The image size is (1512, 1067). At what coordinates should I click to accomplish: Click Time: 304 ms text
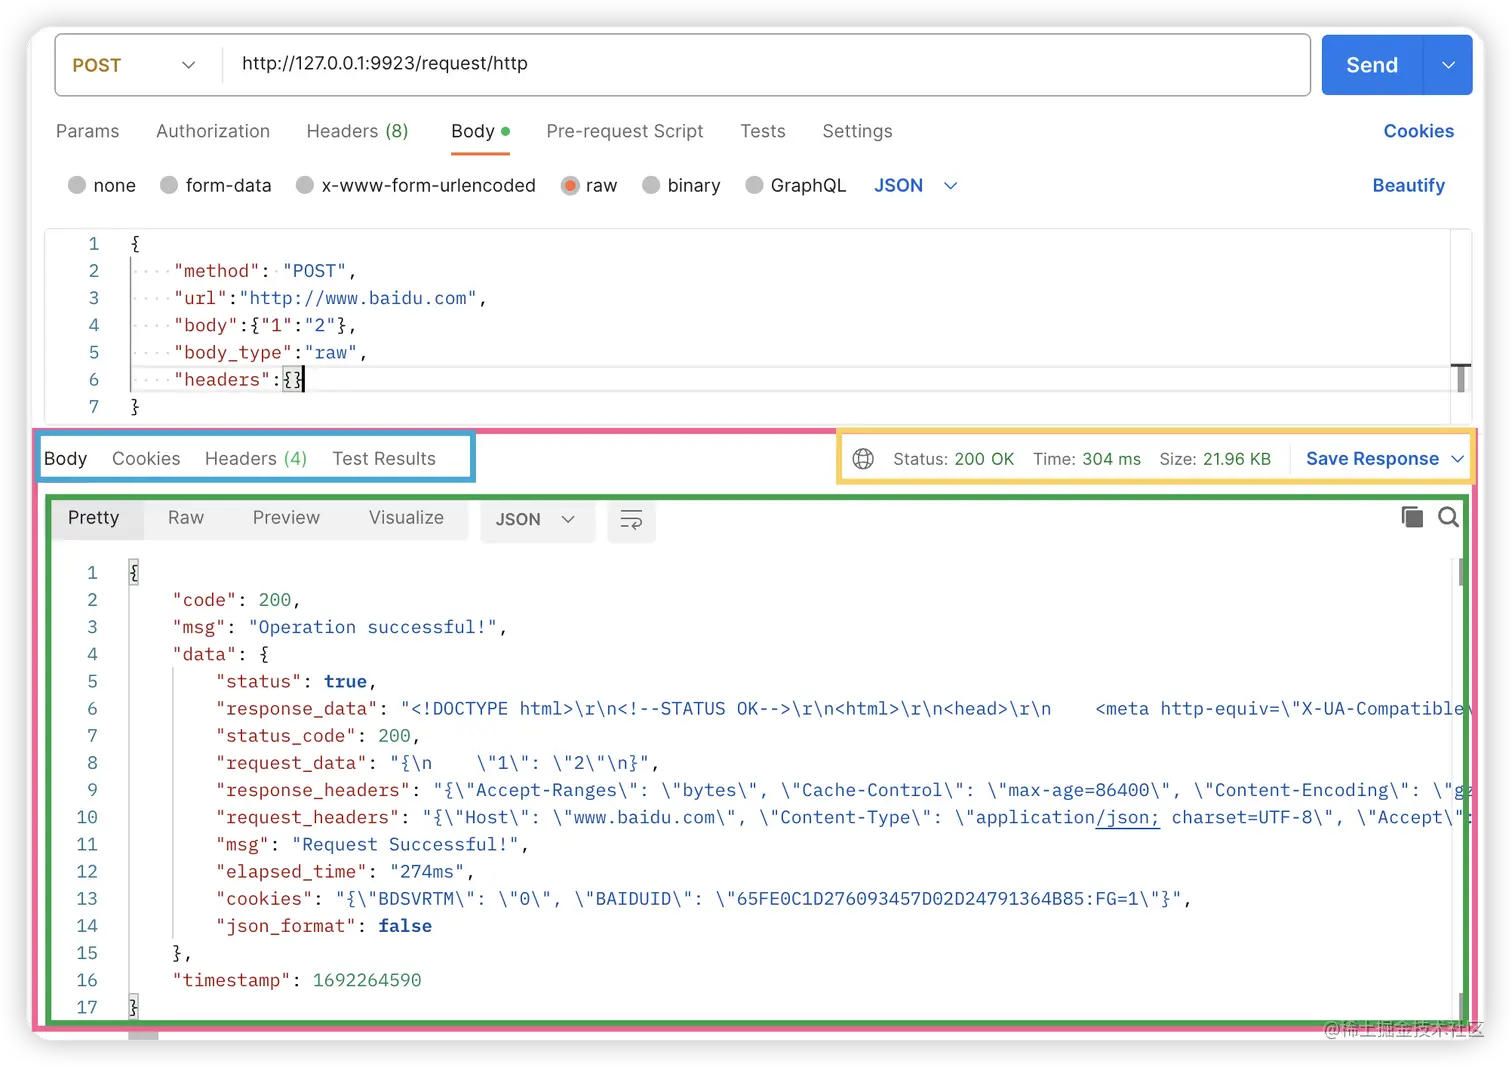[1086, 459]
